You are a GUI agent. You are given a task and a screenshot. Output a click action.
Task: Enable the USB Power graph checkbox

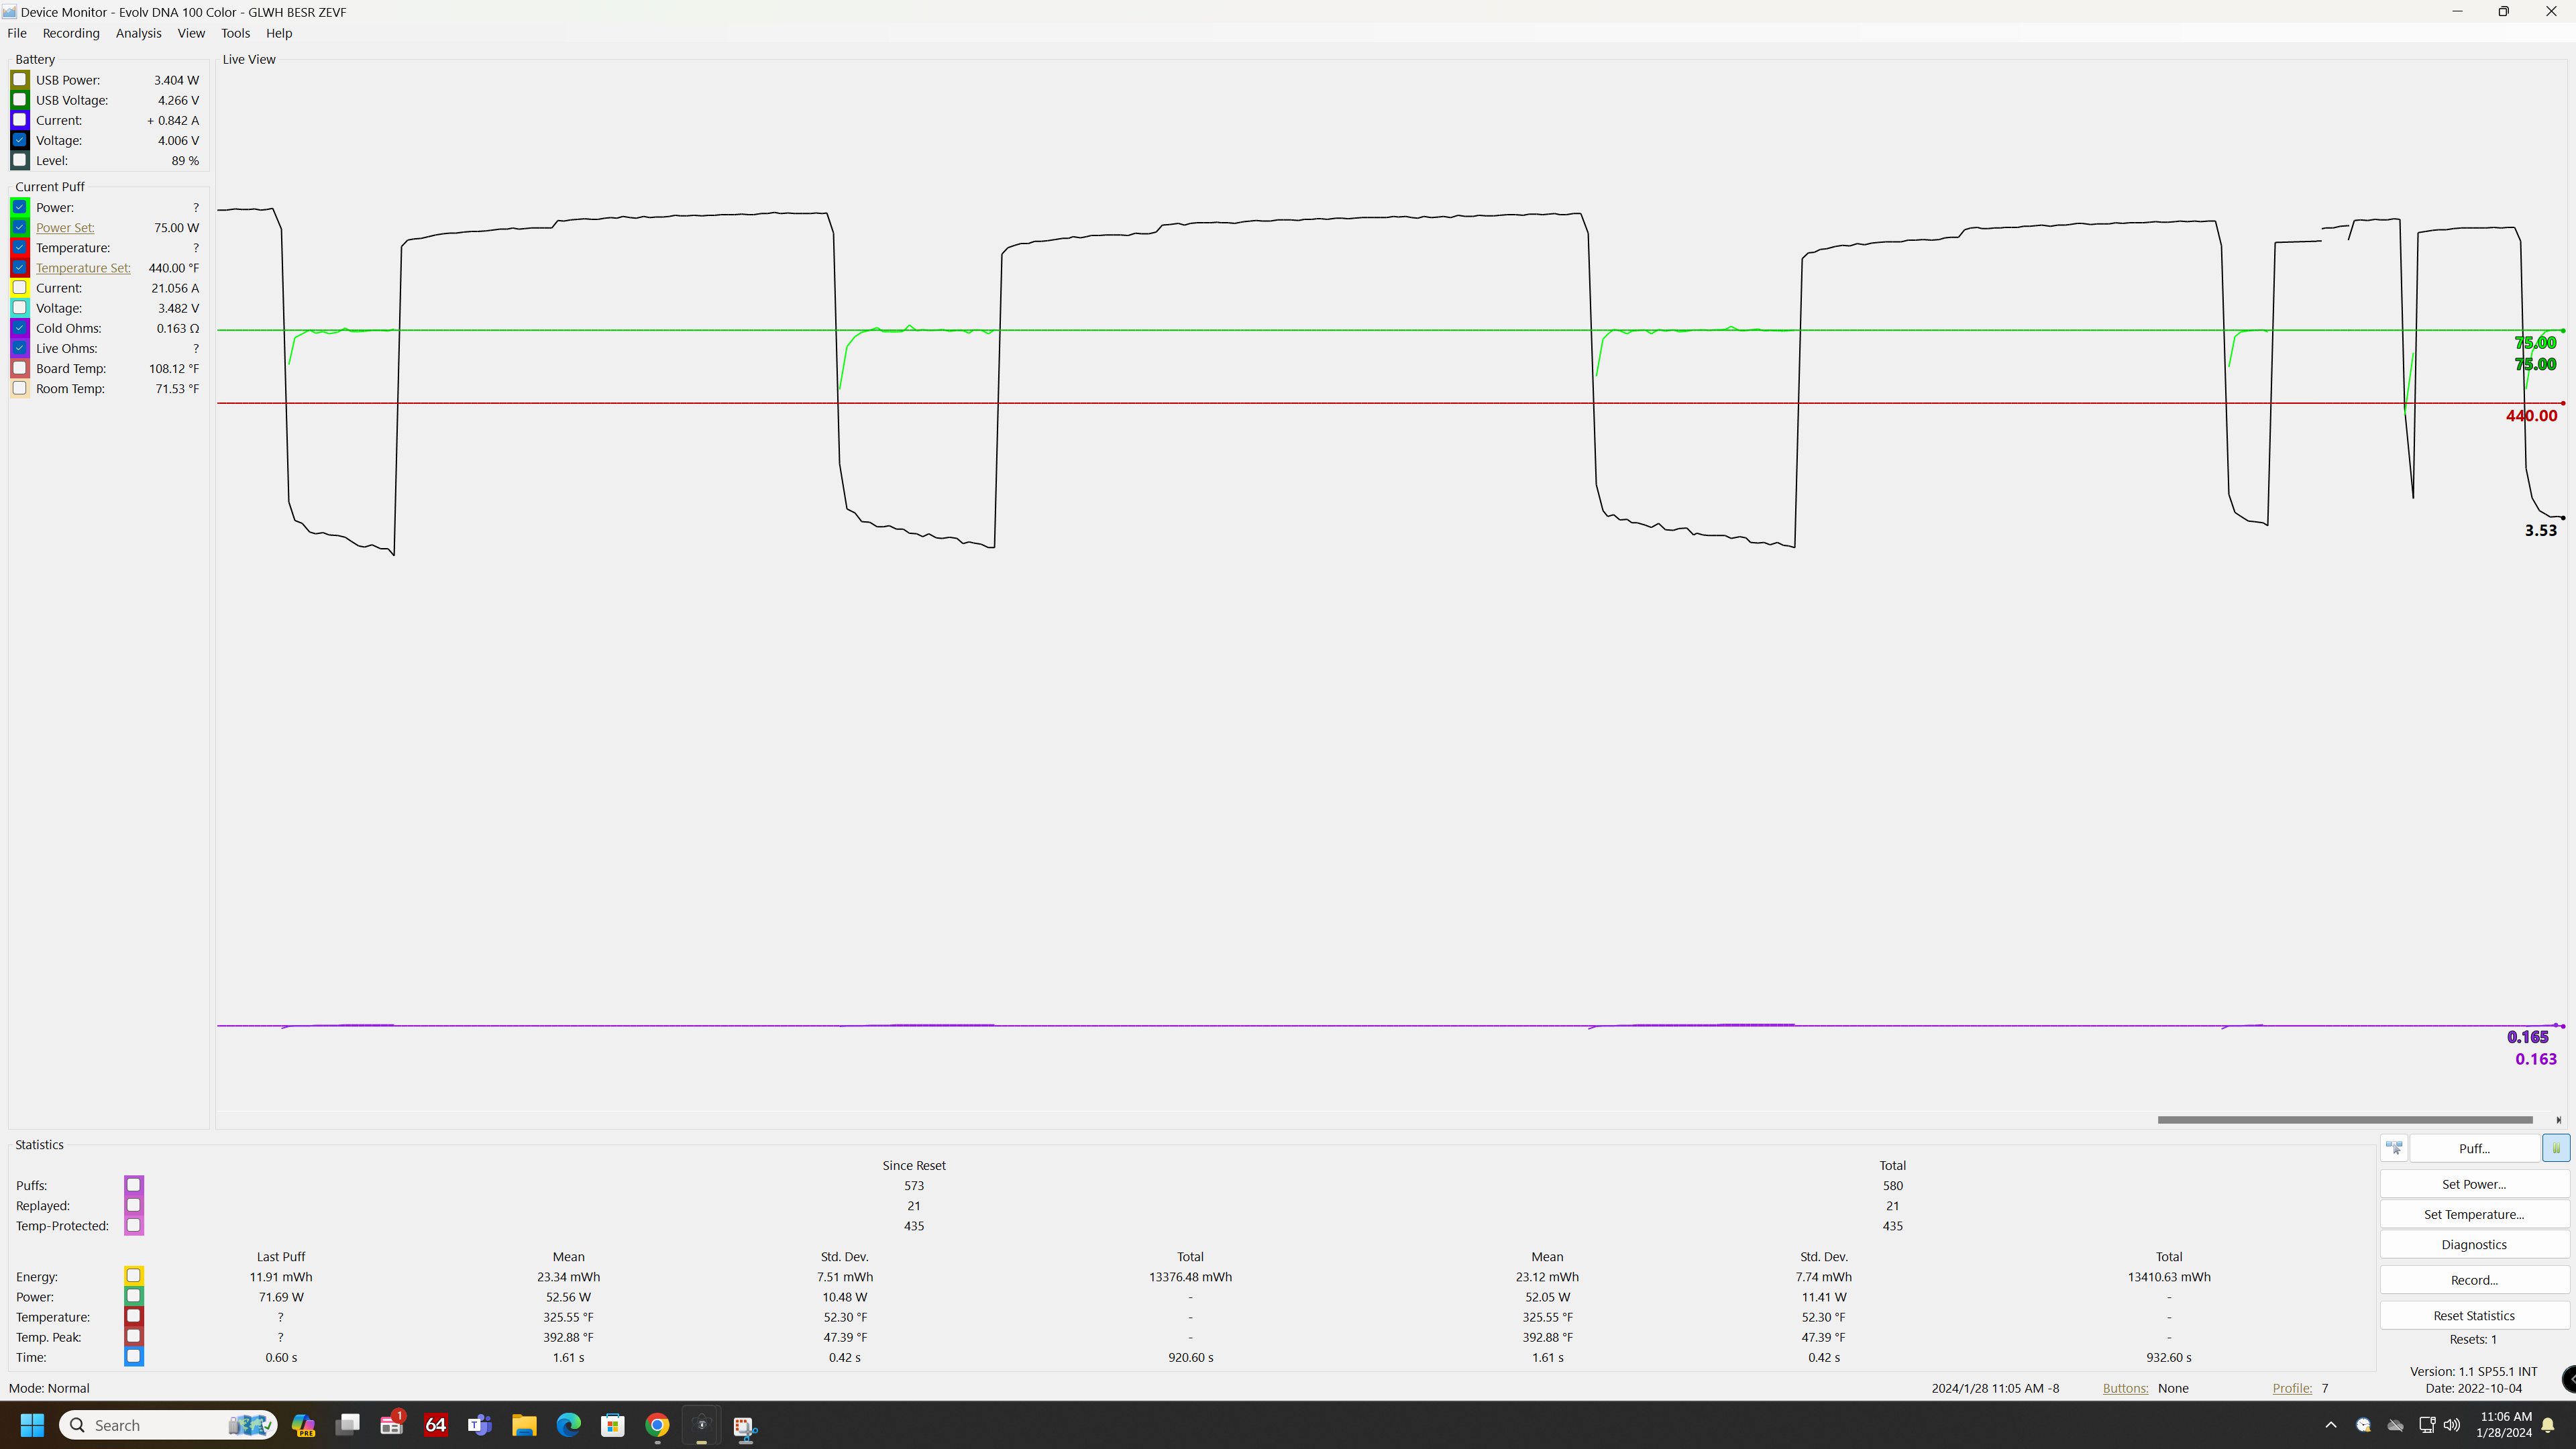[20, 80]
